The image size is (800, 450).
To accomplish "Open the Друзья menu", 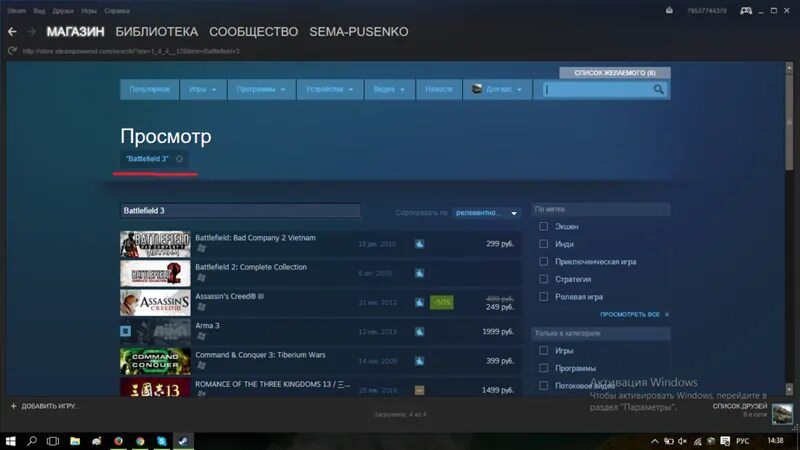I will [x=63, y=11].
